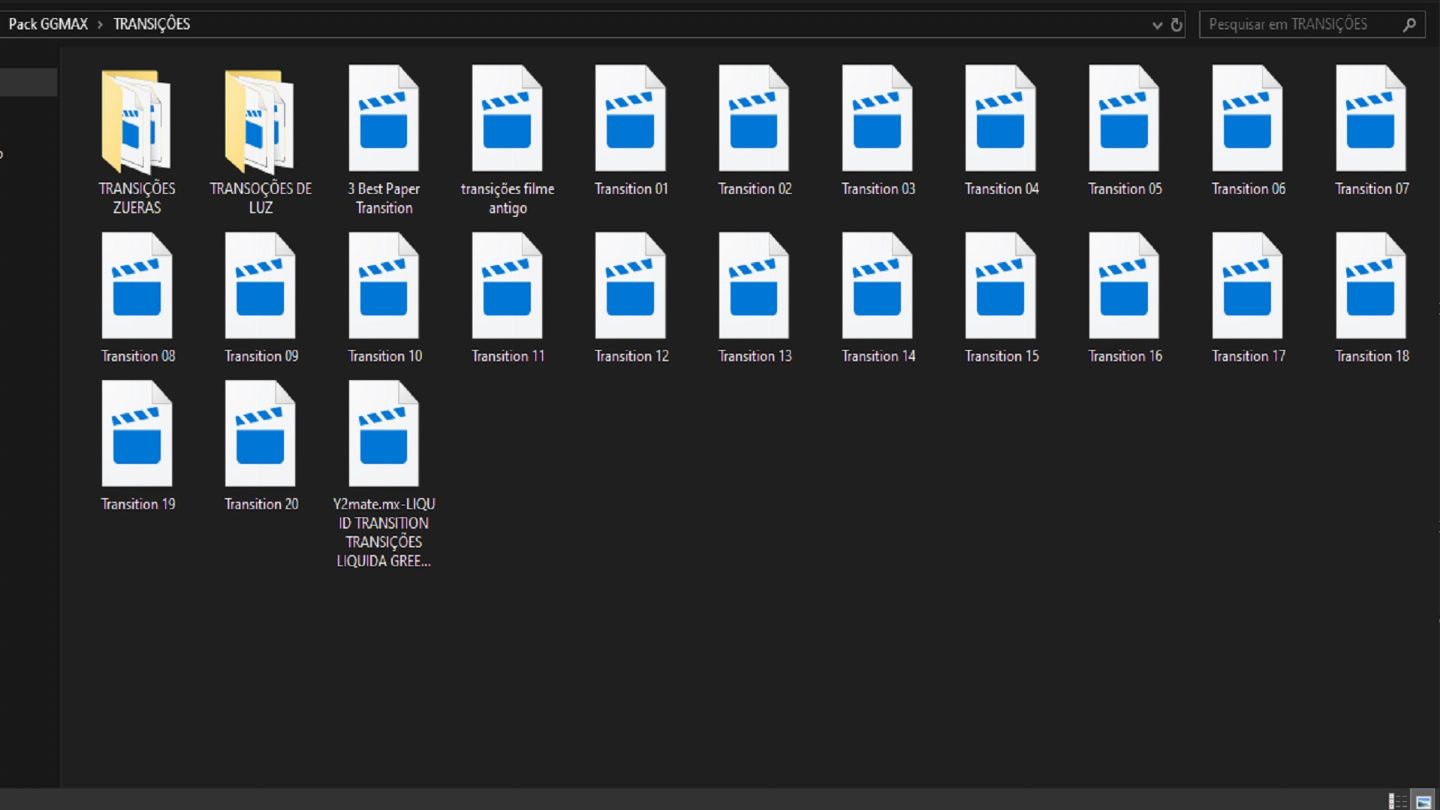
Task: Click TRANSIÇÕES in the address path
Action: (152, 24)
